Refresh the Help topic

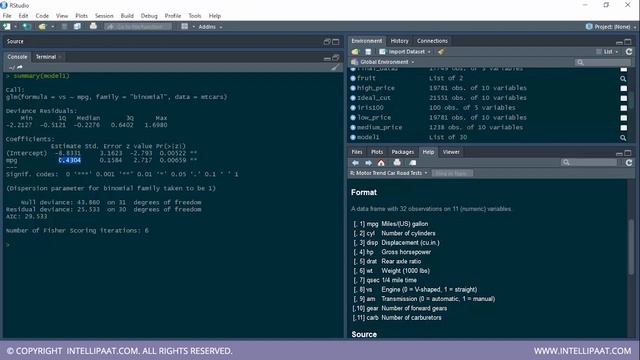629,162
